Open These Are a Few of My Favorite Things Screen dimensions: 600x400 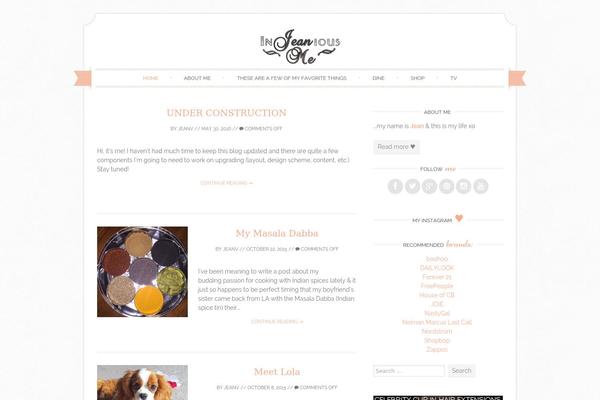coord(292,78)
